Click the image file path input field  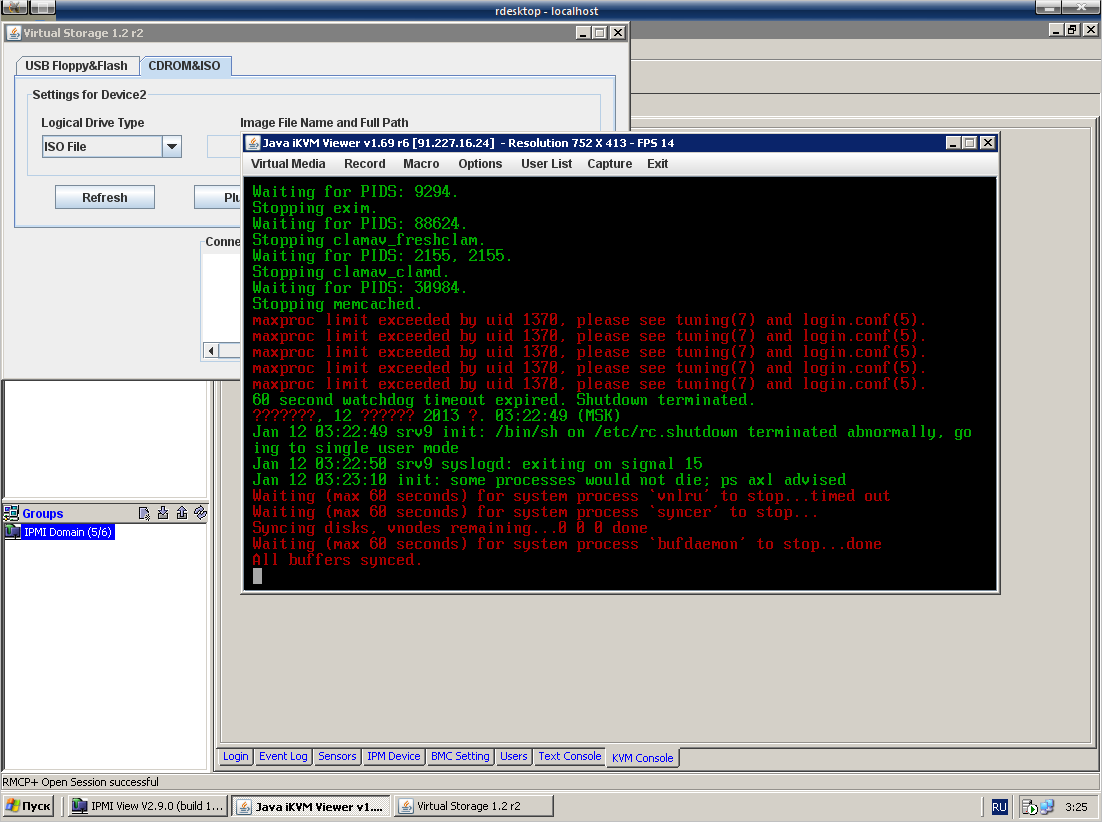[224, 147]
